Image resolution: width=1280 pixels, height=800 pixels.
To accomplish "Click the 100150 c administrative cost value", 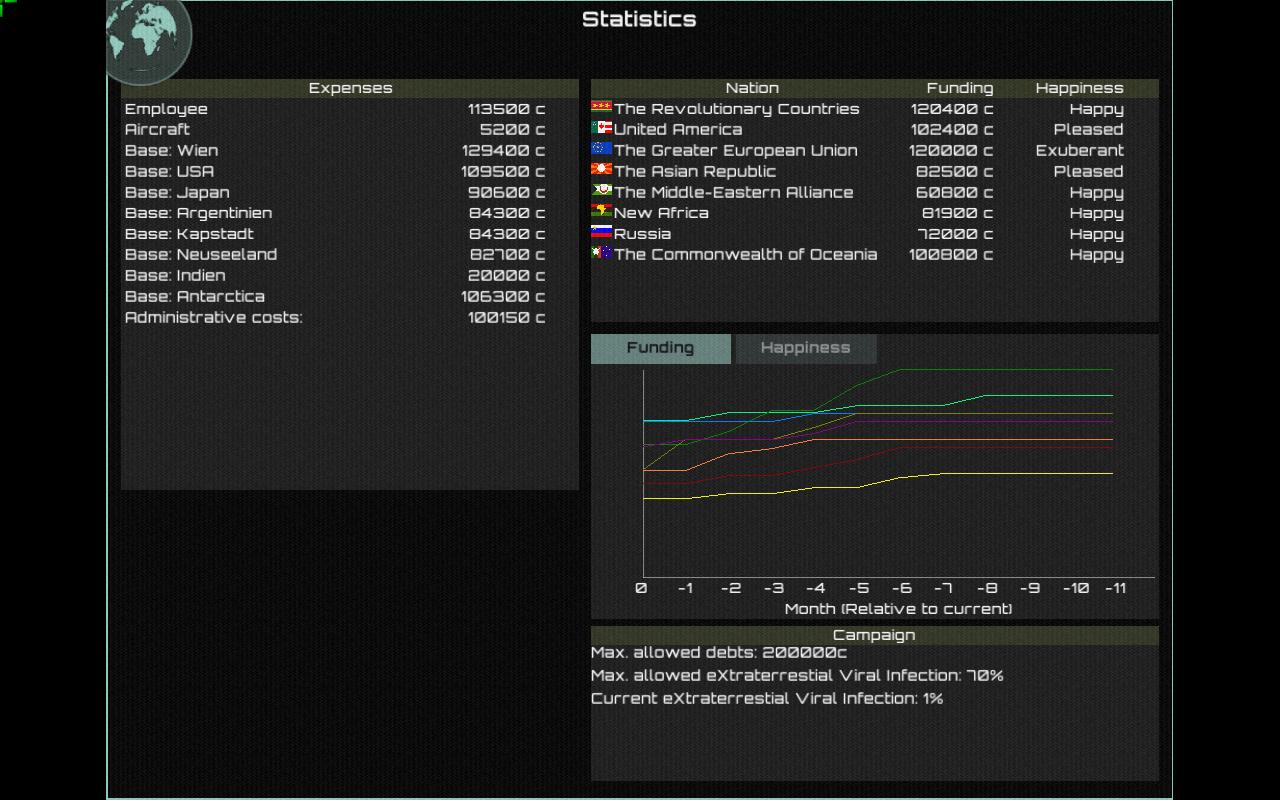I will pos(506,317).
